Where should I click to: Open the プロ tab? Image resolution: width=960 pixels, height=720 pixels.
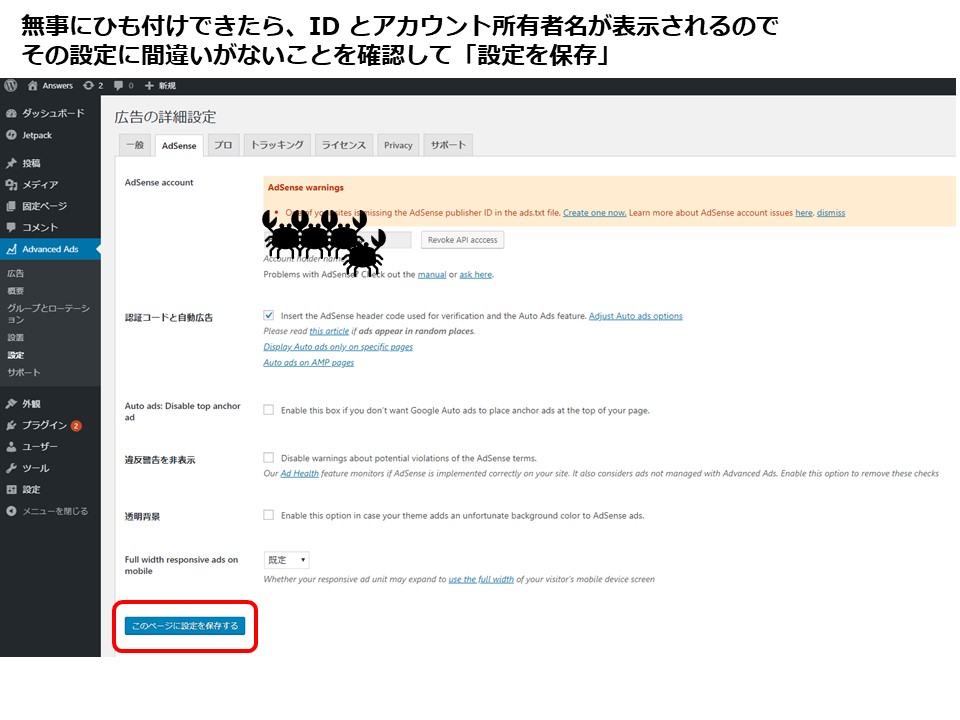point(223,145)
